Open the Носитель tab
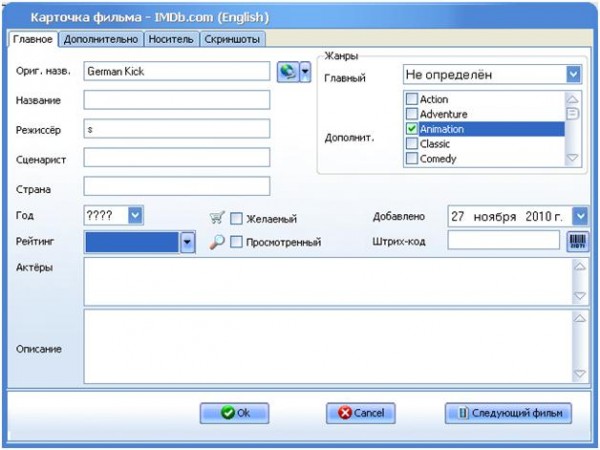This screenshot has width=600, height=450. [171, 39]
